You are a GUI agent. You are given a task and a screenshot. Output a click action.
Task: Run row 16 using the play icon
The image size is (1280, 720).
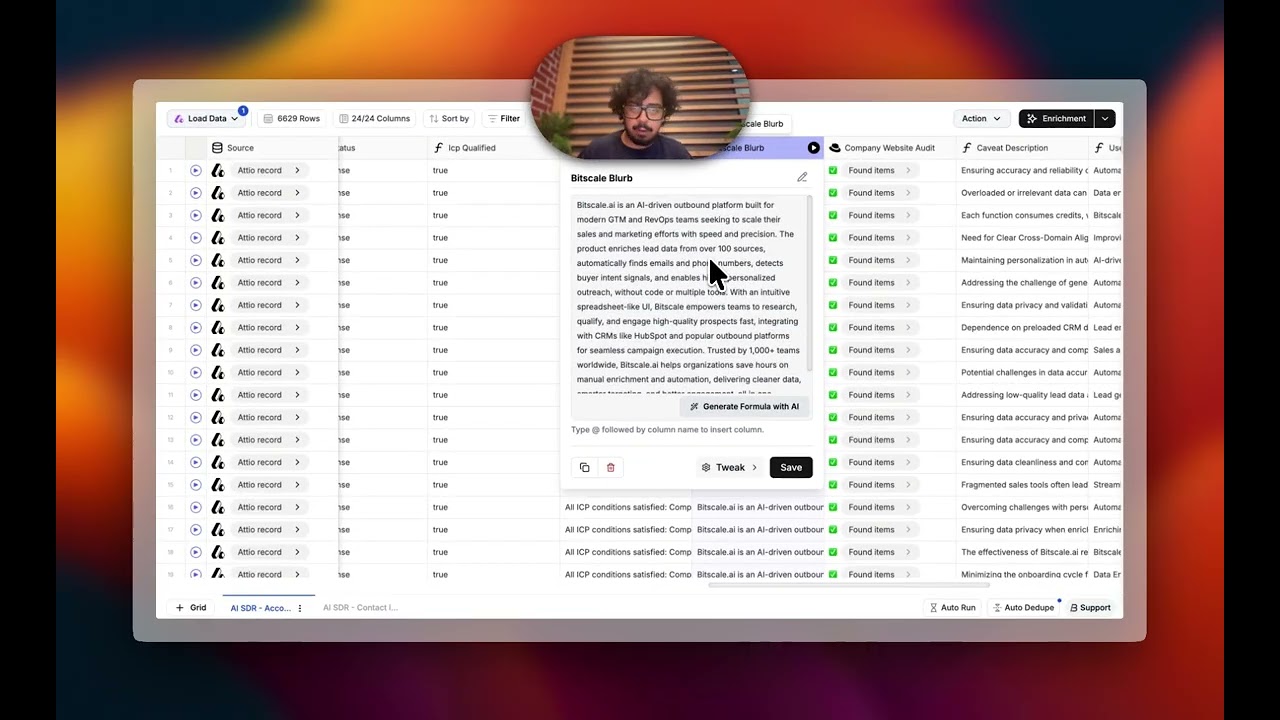click(196, 507)
